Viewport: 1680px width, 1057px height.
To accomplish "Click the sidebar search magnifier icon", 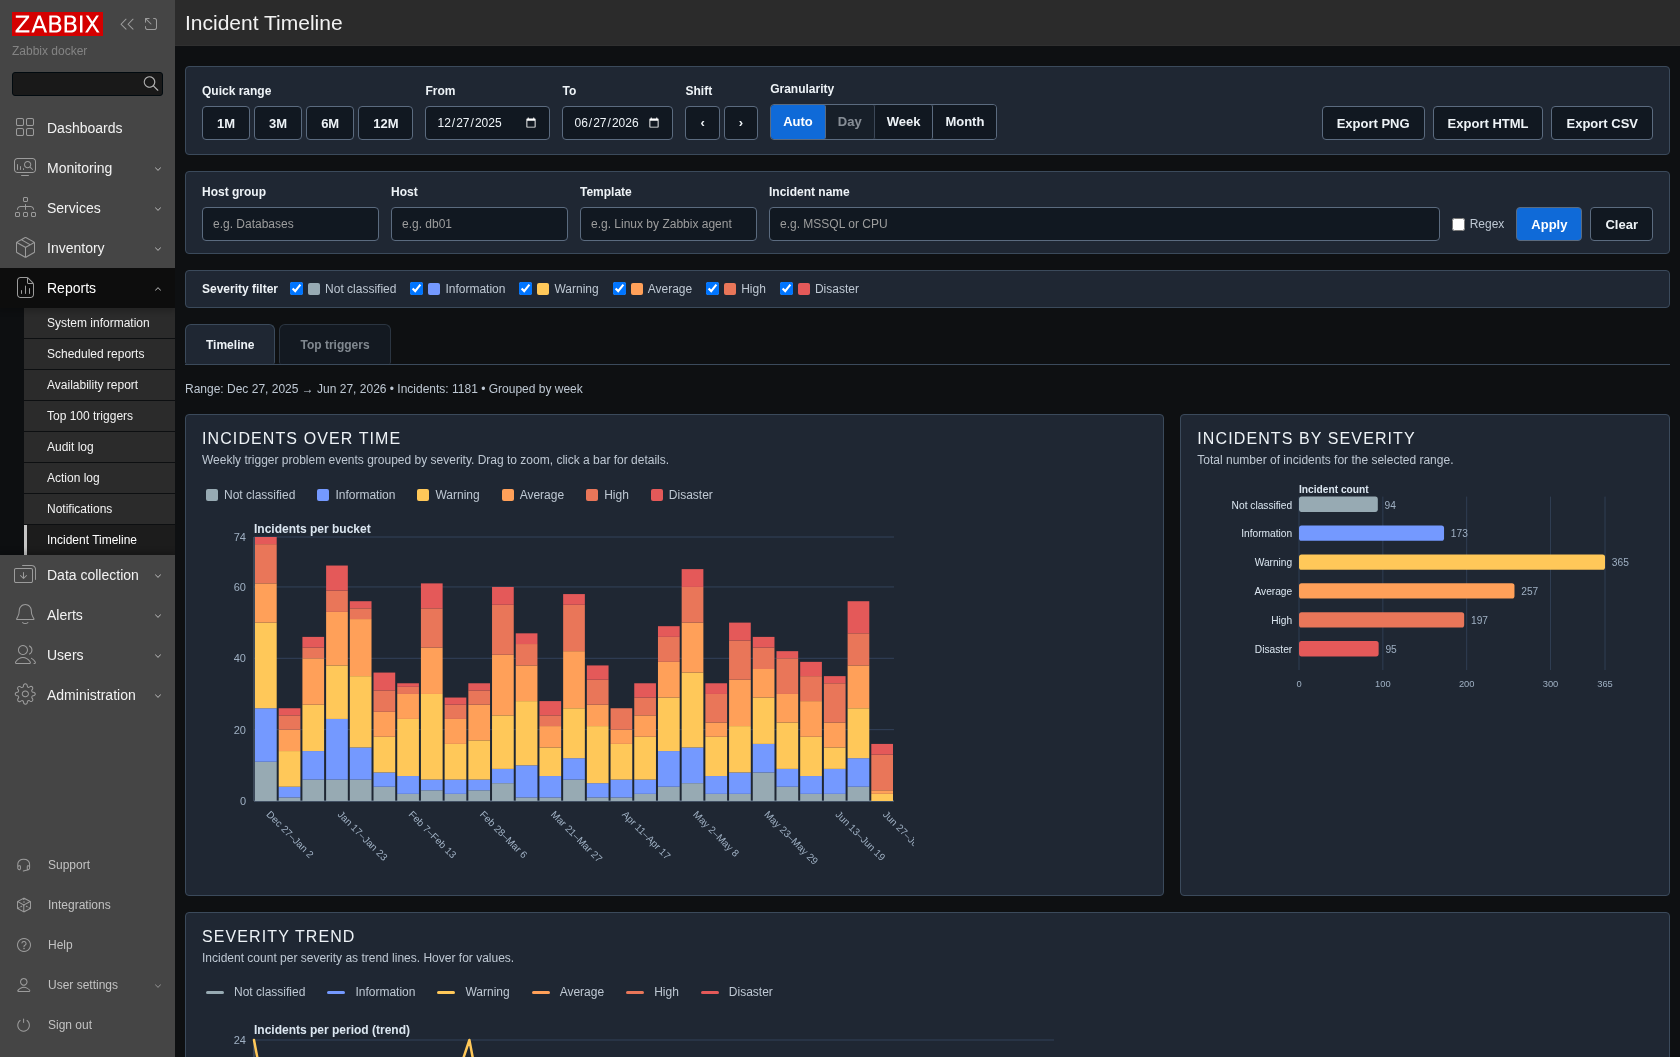I will (151, 83).
